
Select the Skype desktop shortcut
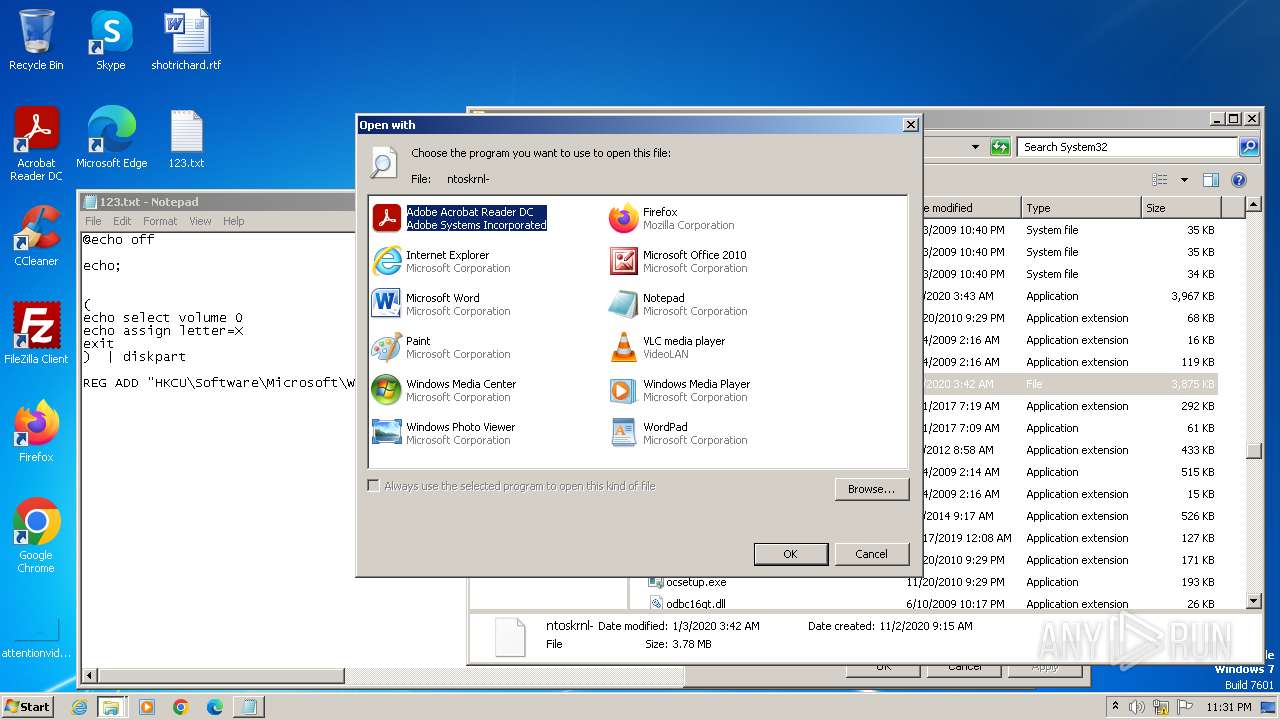110,40
